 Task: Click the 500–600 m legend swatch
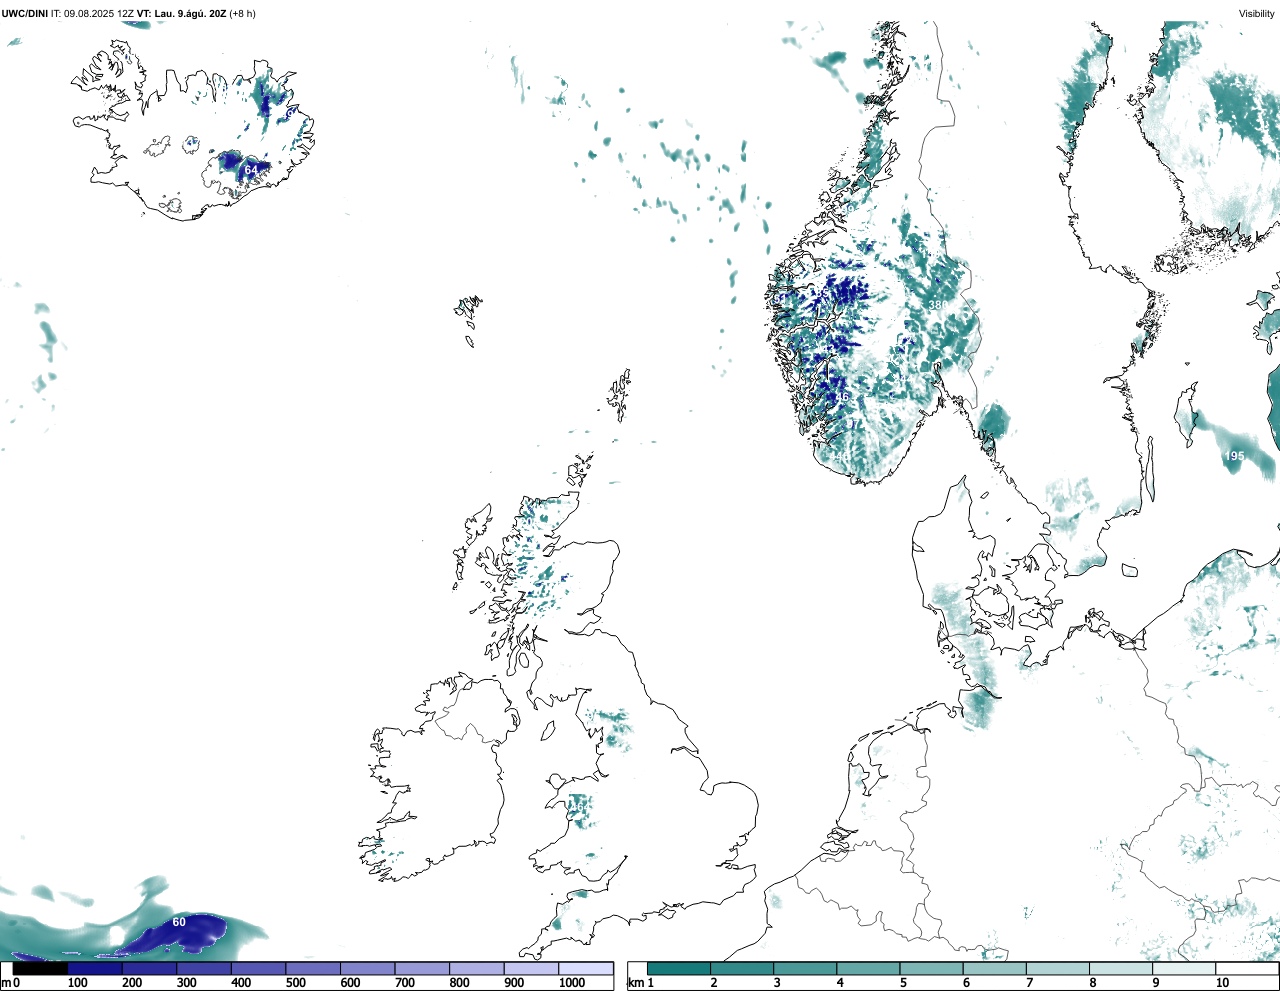(312, 968)
